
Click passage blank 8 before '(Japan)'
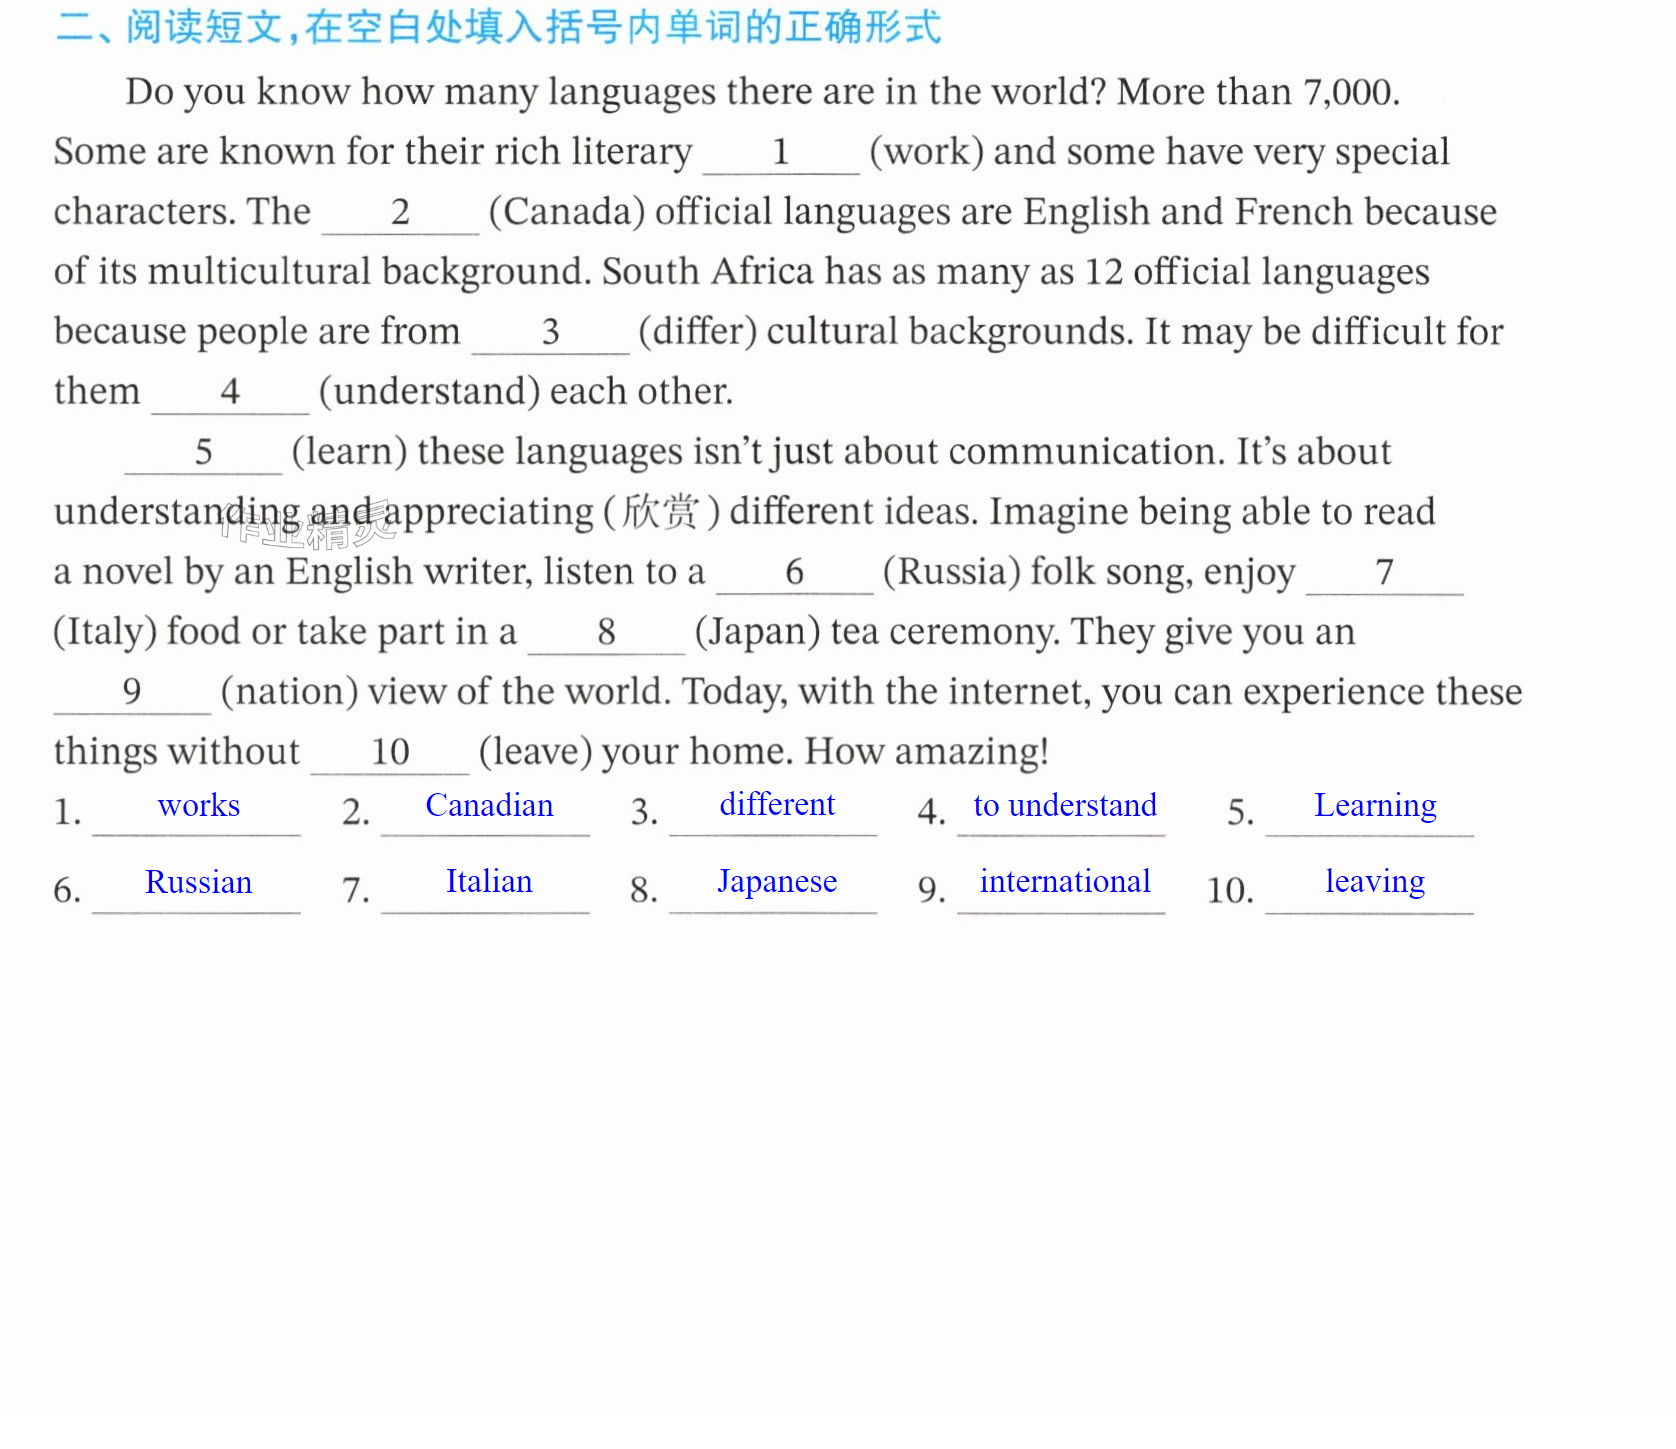607,633
